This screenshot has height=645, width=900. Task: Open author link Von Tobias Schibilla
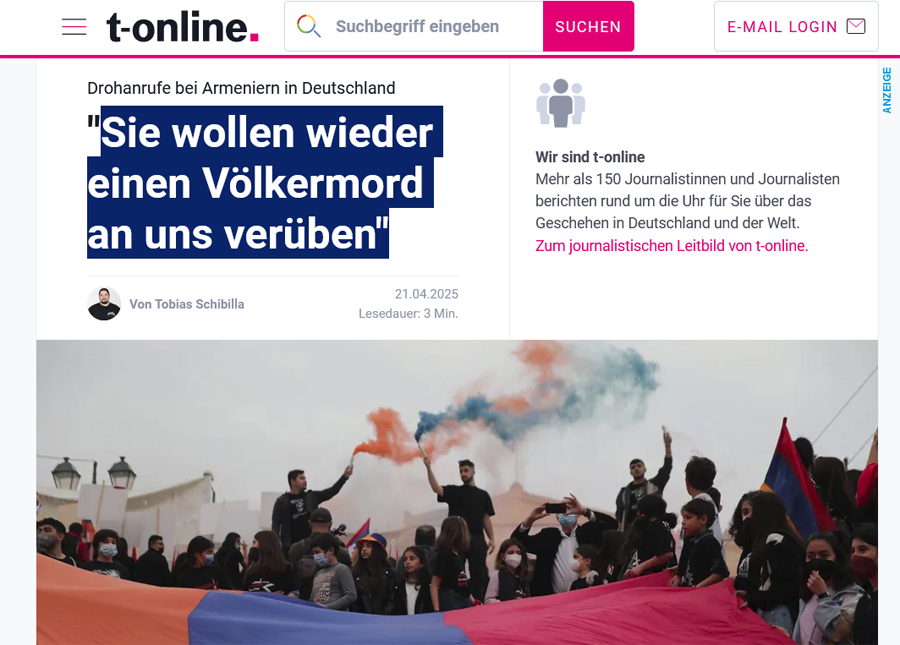coord(187,304)
